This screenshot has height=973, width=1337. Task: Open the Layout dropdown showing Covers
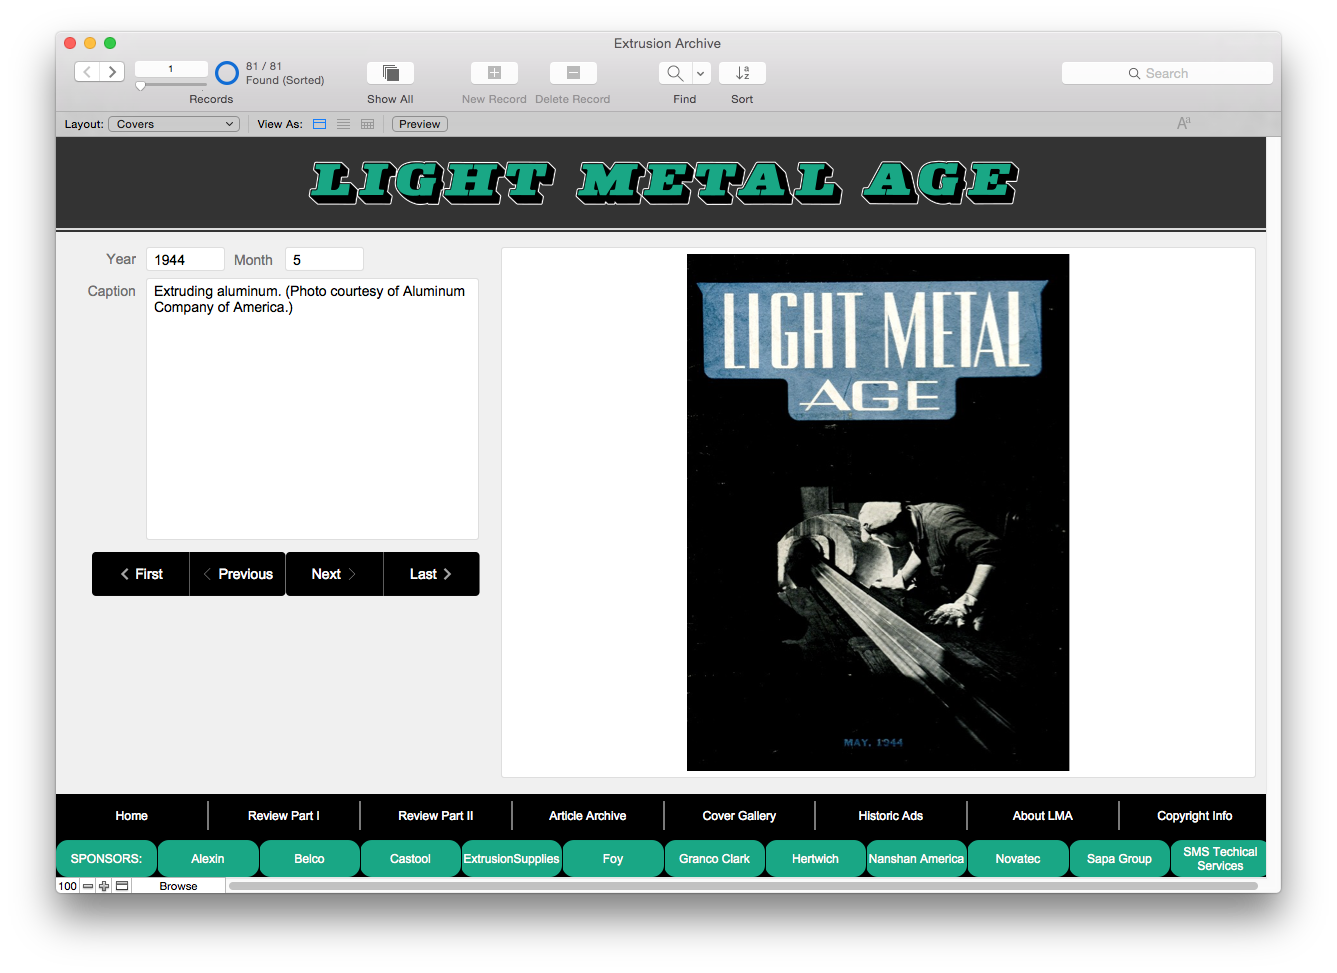[174, 124]
